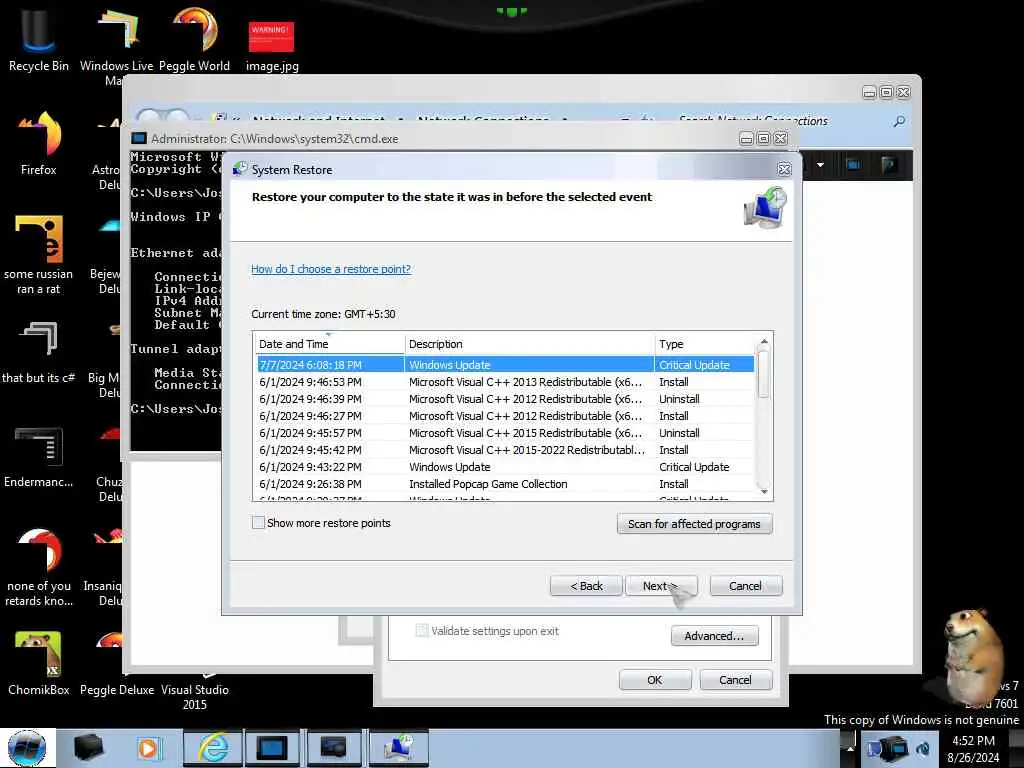Screen dimensions: 1024x768
Task: Switch to System Restore taskbar button
Action: [x=398, y=748]
